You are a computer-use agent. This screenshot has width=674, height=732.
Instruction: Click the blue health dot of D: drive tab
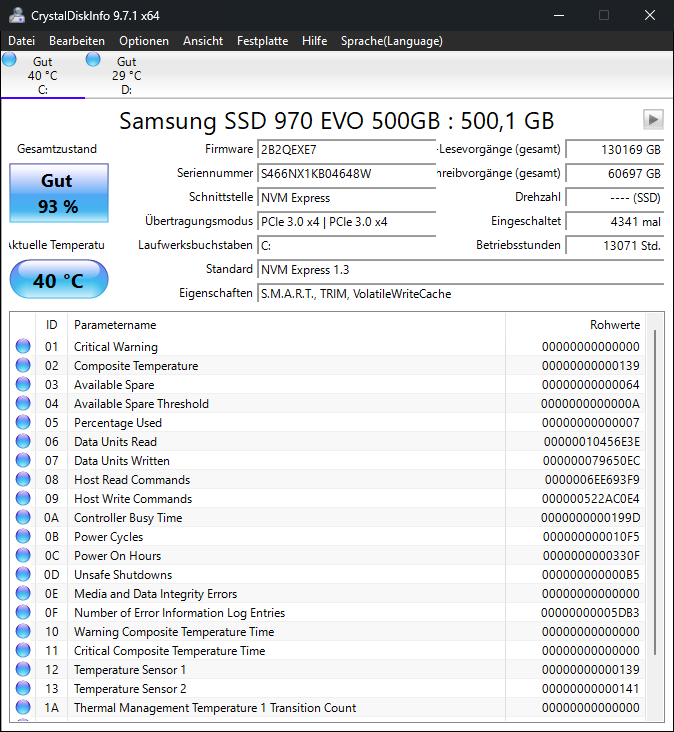[93, 60]
